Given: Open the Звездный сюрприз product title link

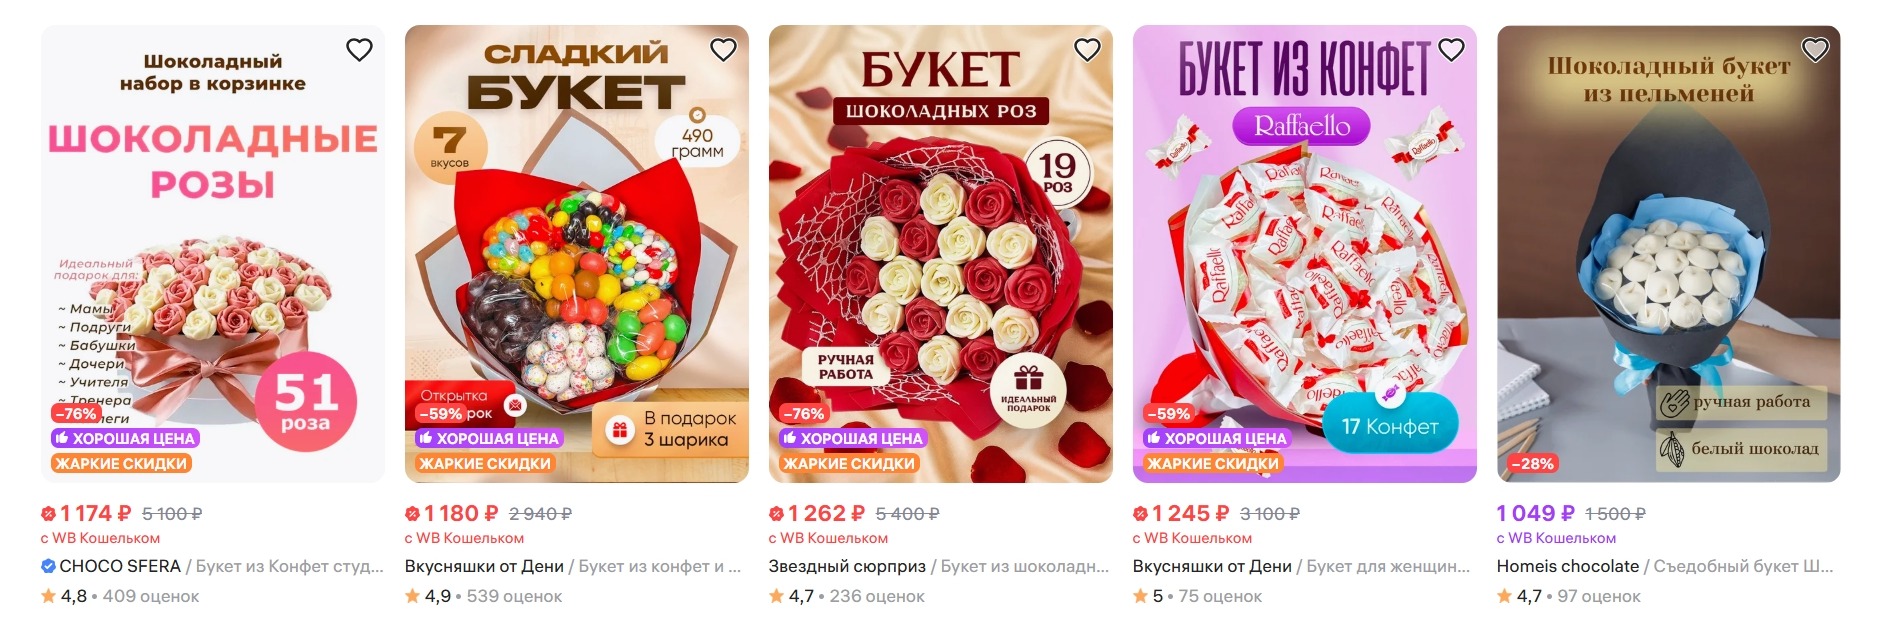Looking at the screenshot, I should tap(939, 566).
